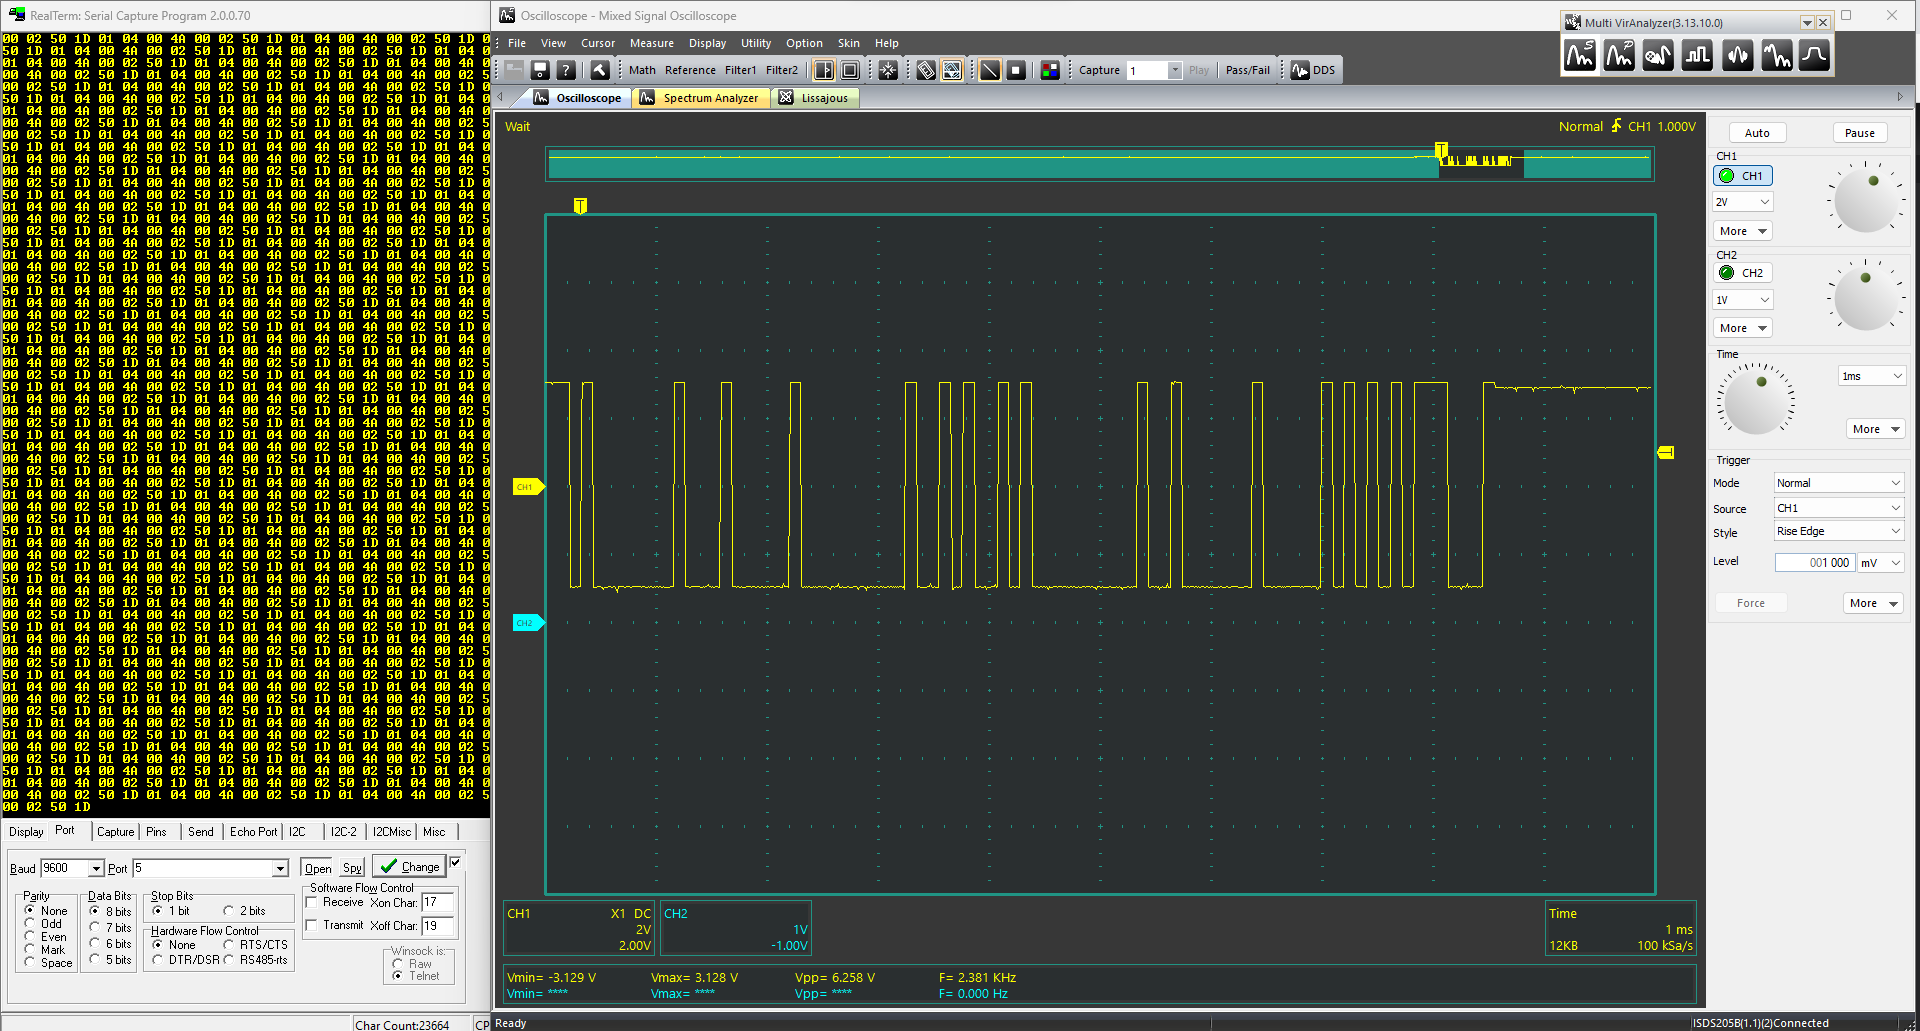This screenshot has height=1031, width=1920.
Task: Toggle CH2 channel enable button
Action: tap(1743, 273)
